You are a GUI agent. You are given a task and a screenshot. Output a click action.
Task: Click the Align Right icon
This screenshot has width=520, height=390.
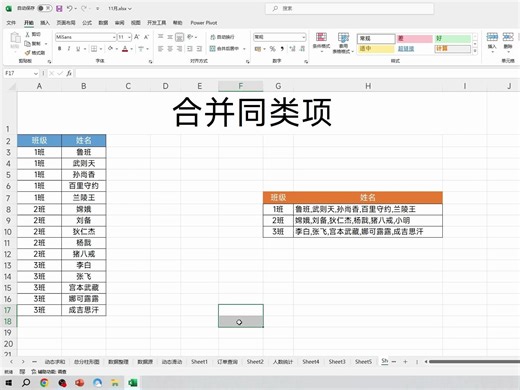coord(179,49)
